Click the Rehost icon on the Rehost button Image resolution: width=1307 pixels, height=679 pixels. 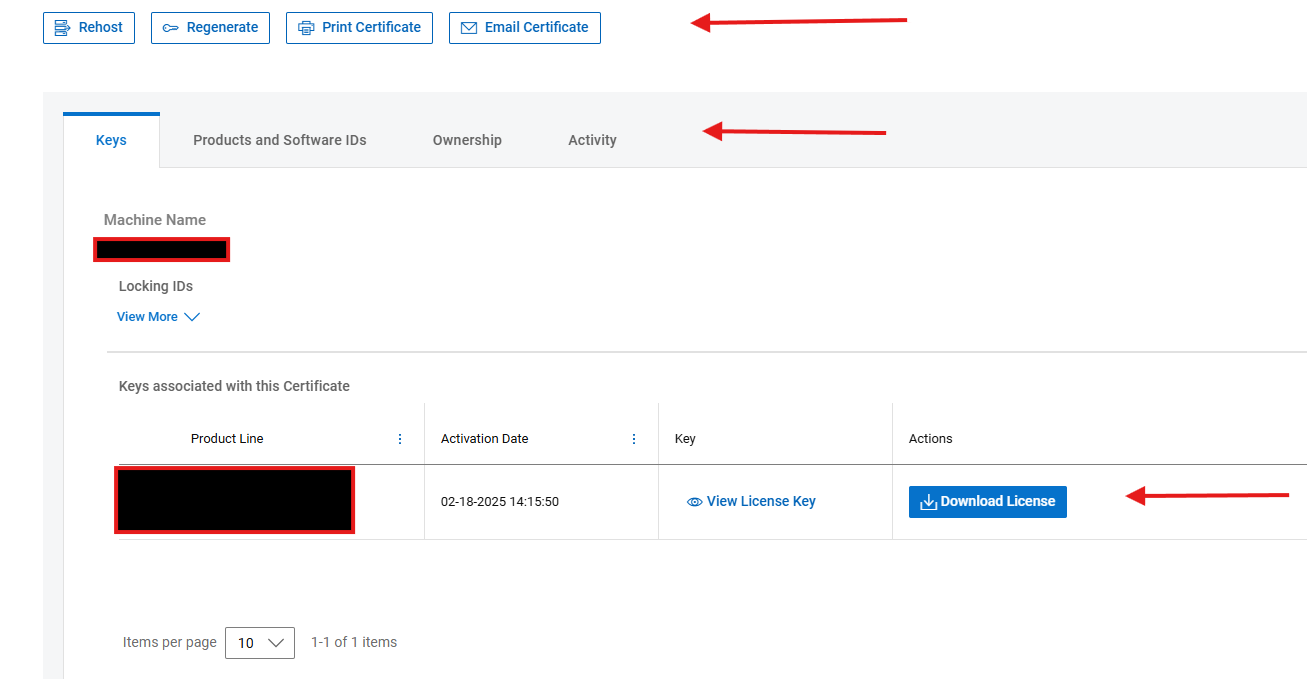pos(60,27)
